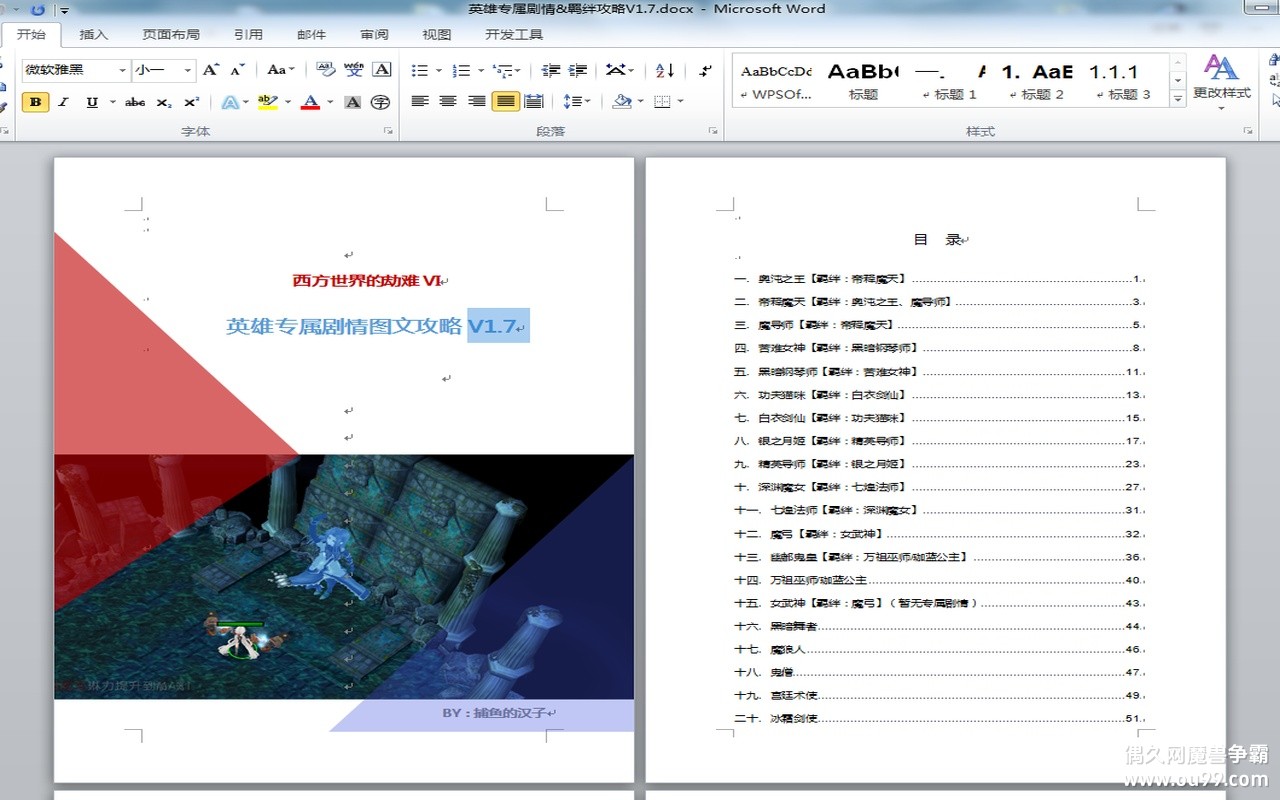Click the grow font size icon

pyautogui.click(x=210, y=70)
